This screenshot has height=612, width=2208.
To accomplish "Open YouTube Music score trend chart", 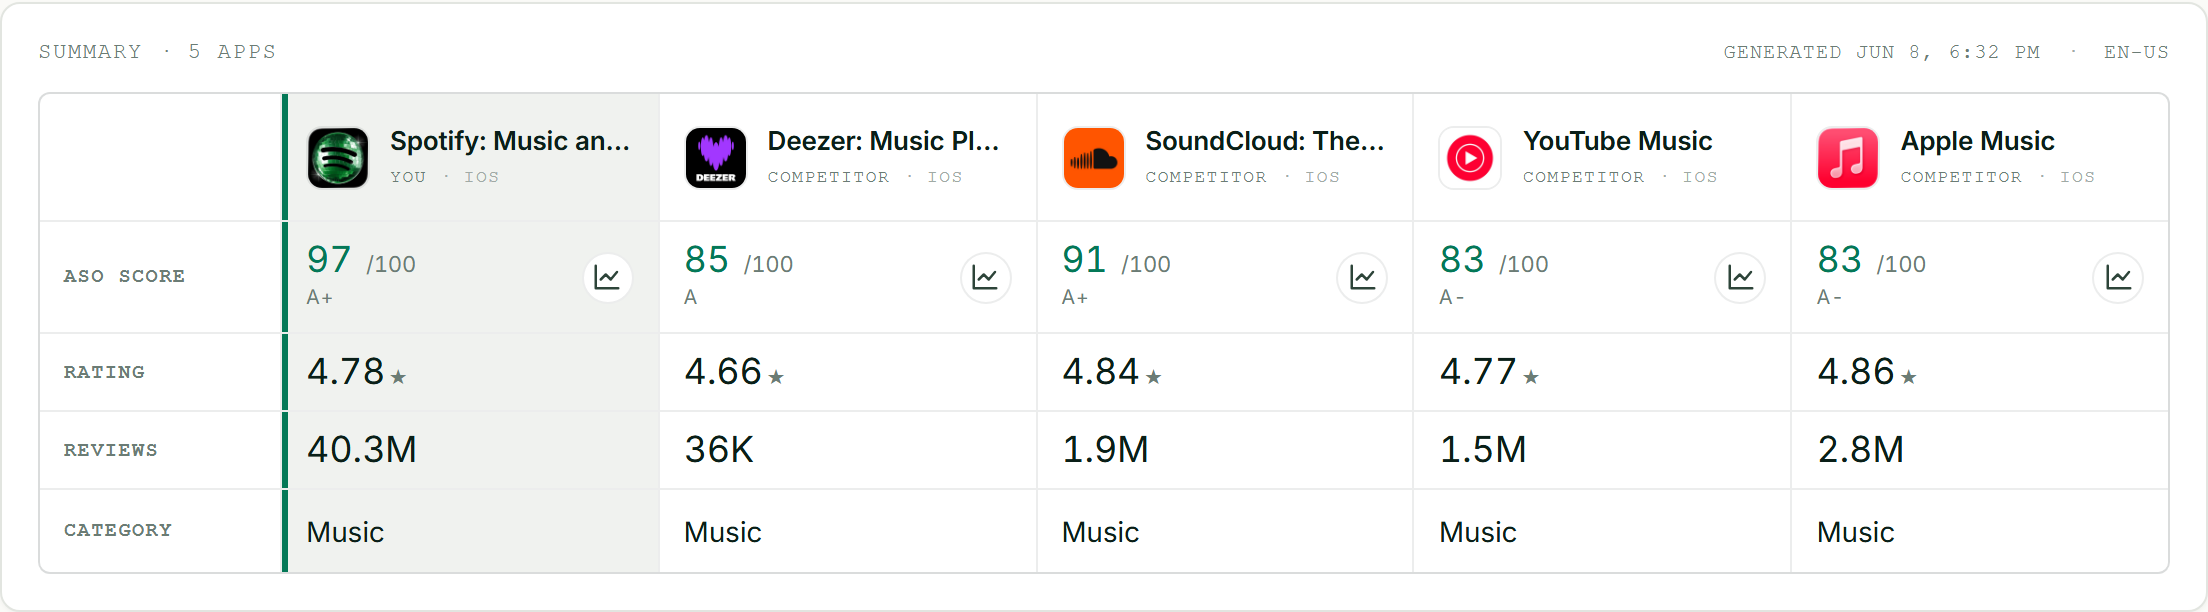I will [1740, 277].
